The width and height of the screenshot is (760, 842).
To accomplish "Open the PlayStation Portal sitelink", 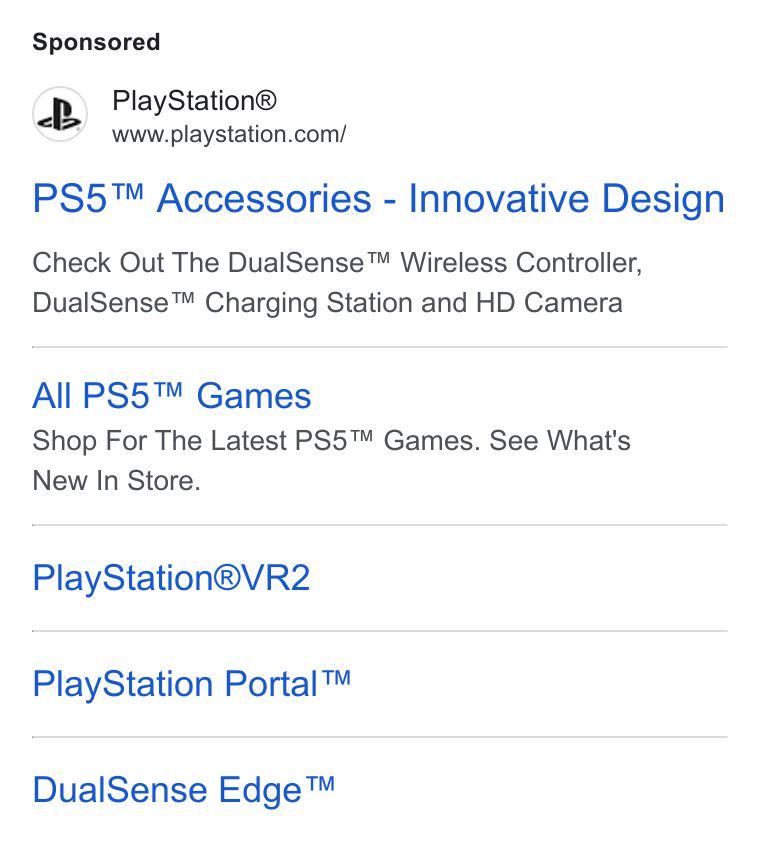I will point(192,684).
